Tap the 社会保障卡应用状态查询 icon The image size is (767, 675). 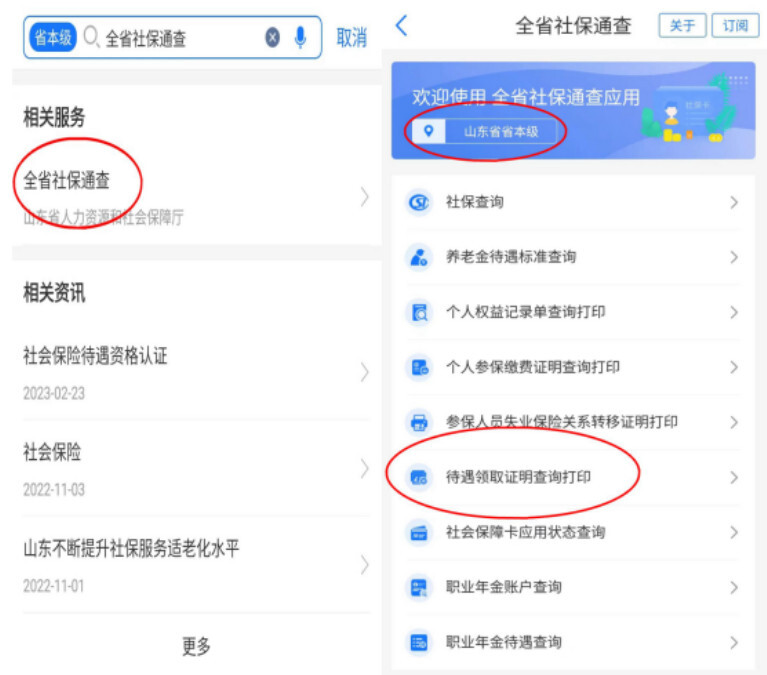click(x=419, y=533)
